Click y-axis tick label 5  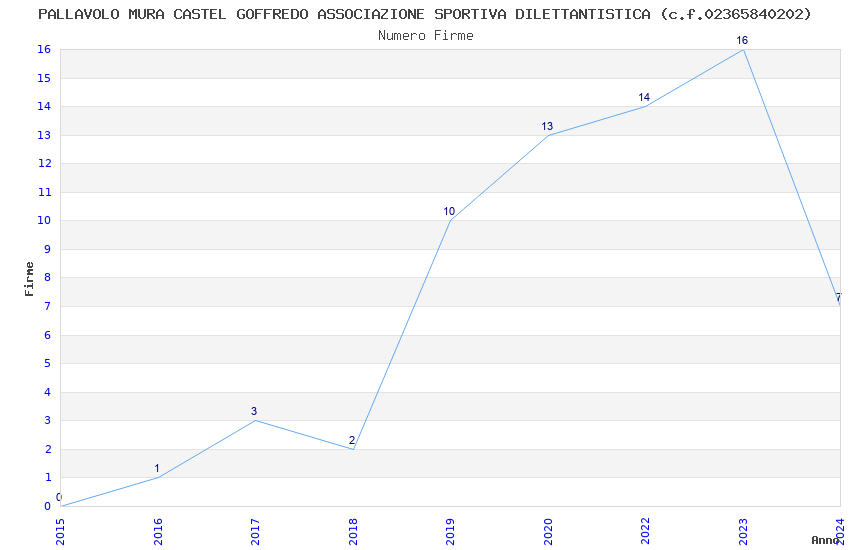pyautogui.click(x=47, y=363)
